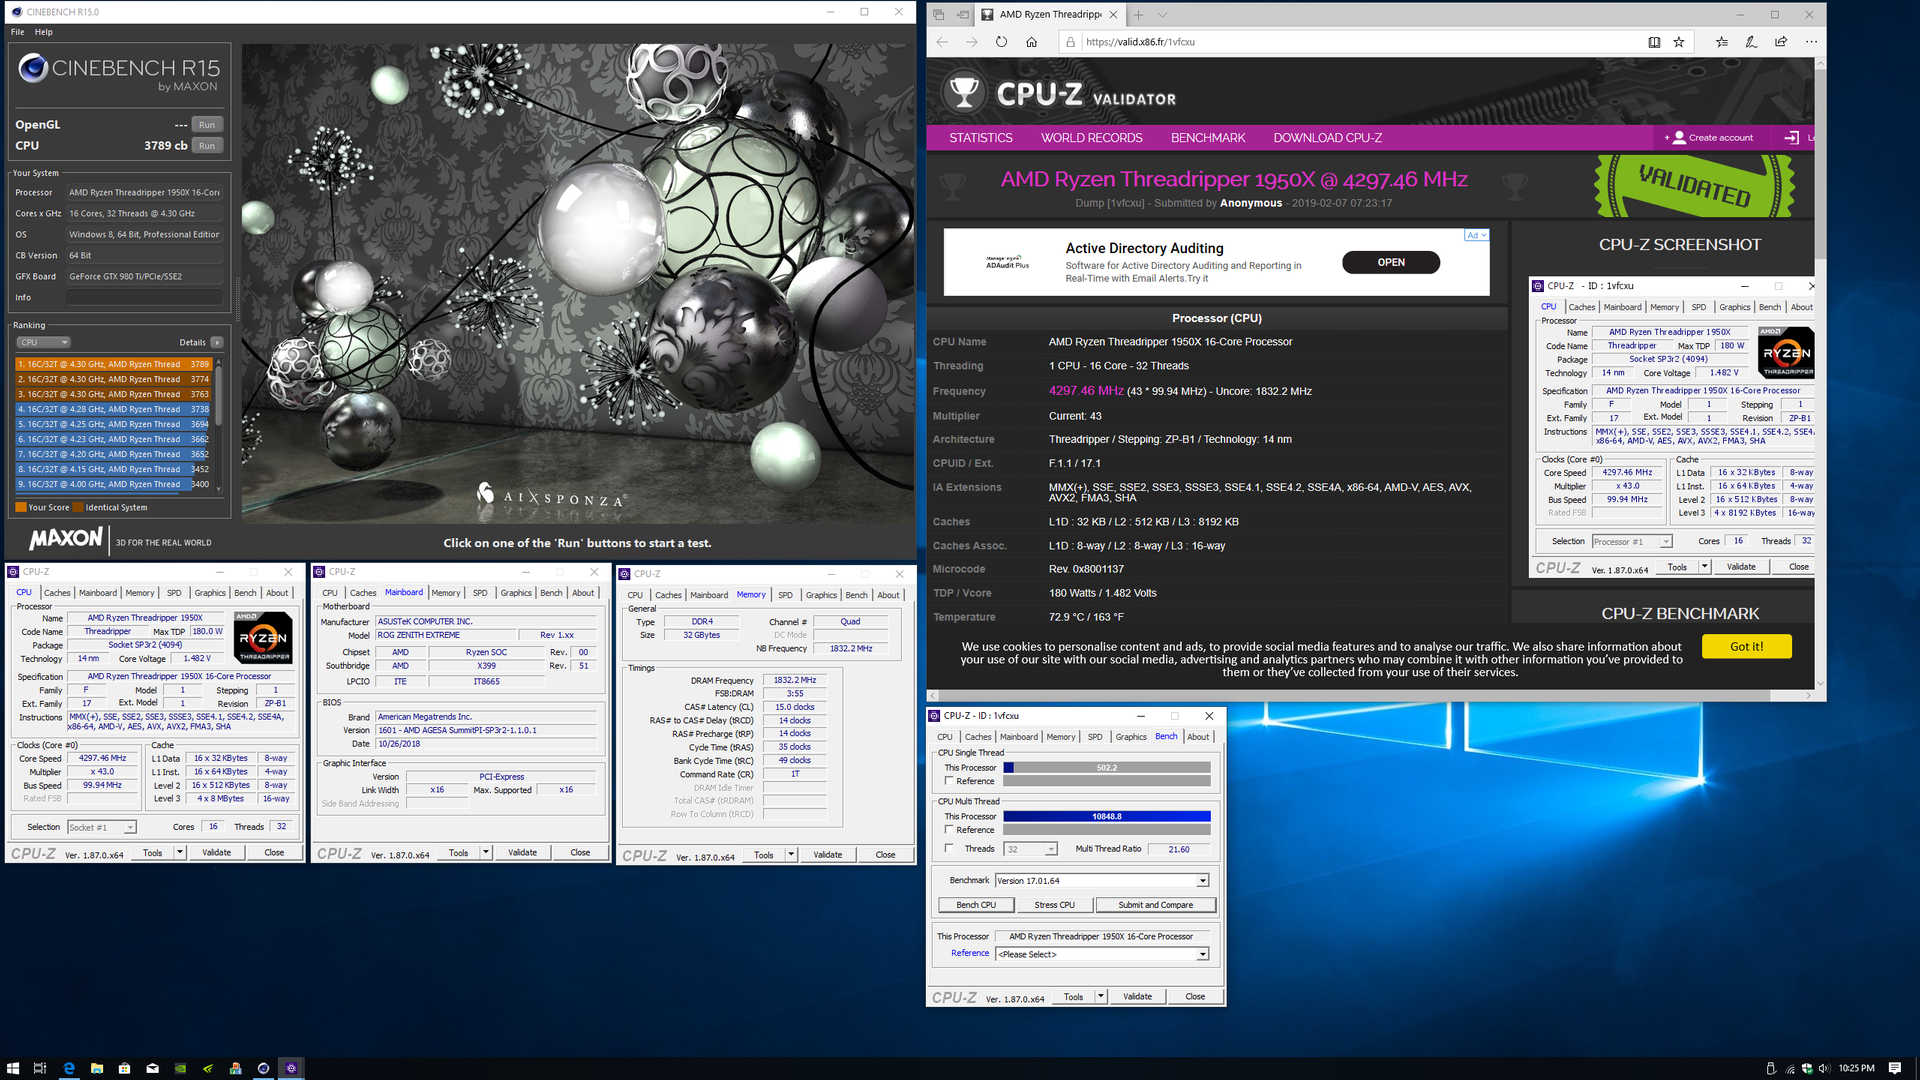Click Bench CPU button in CPU-Z
Image resolution: width=1920 pixels, height=1080 pixels.
[976, 905]
